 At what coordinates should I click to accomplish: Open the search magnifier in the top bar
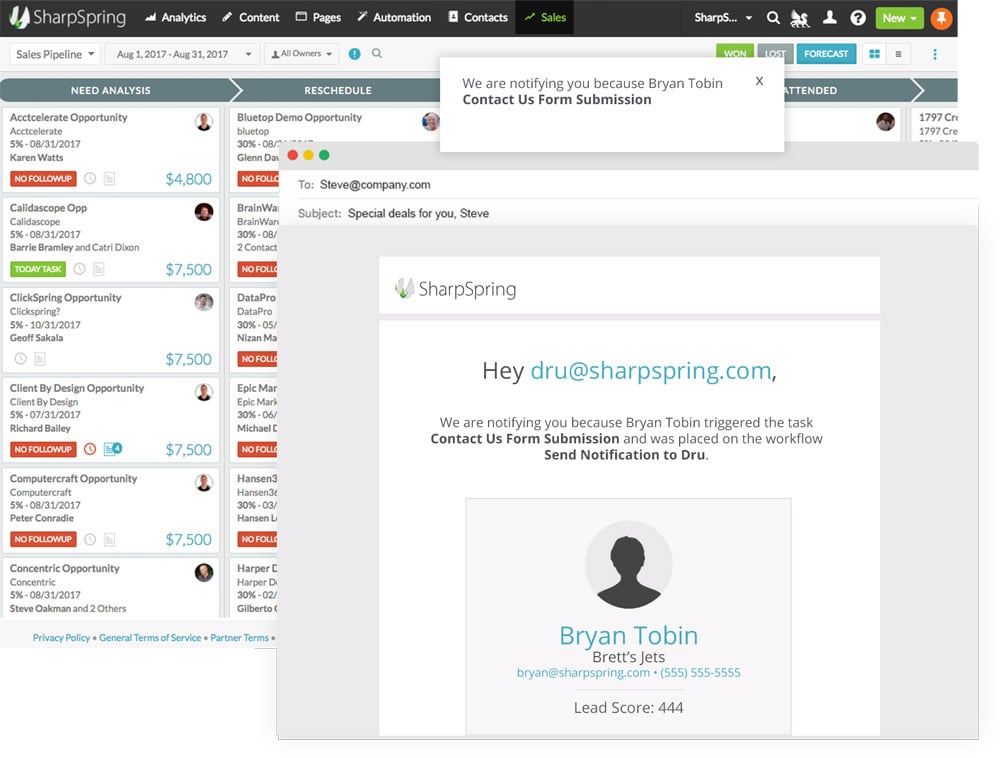(773, 17)
